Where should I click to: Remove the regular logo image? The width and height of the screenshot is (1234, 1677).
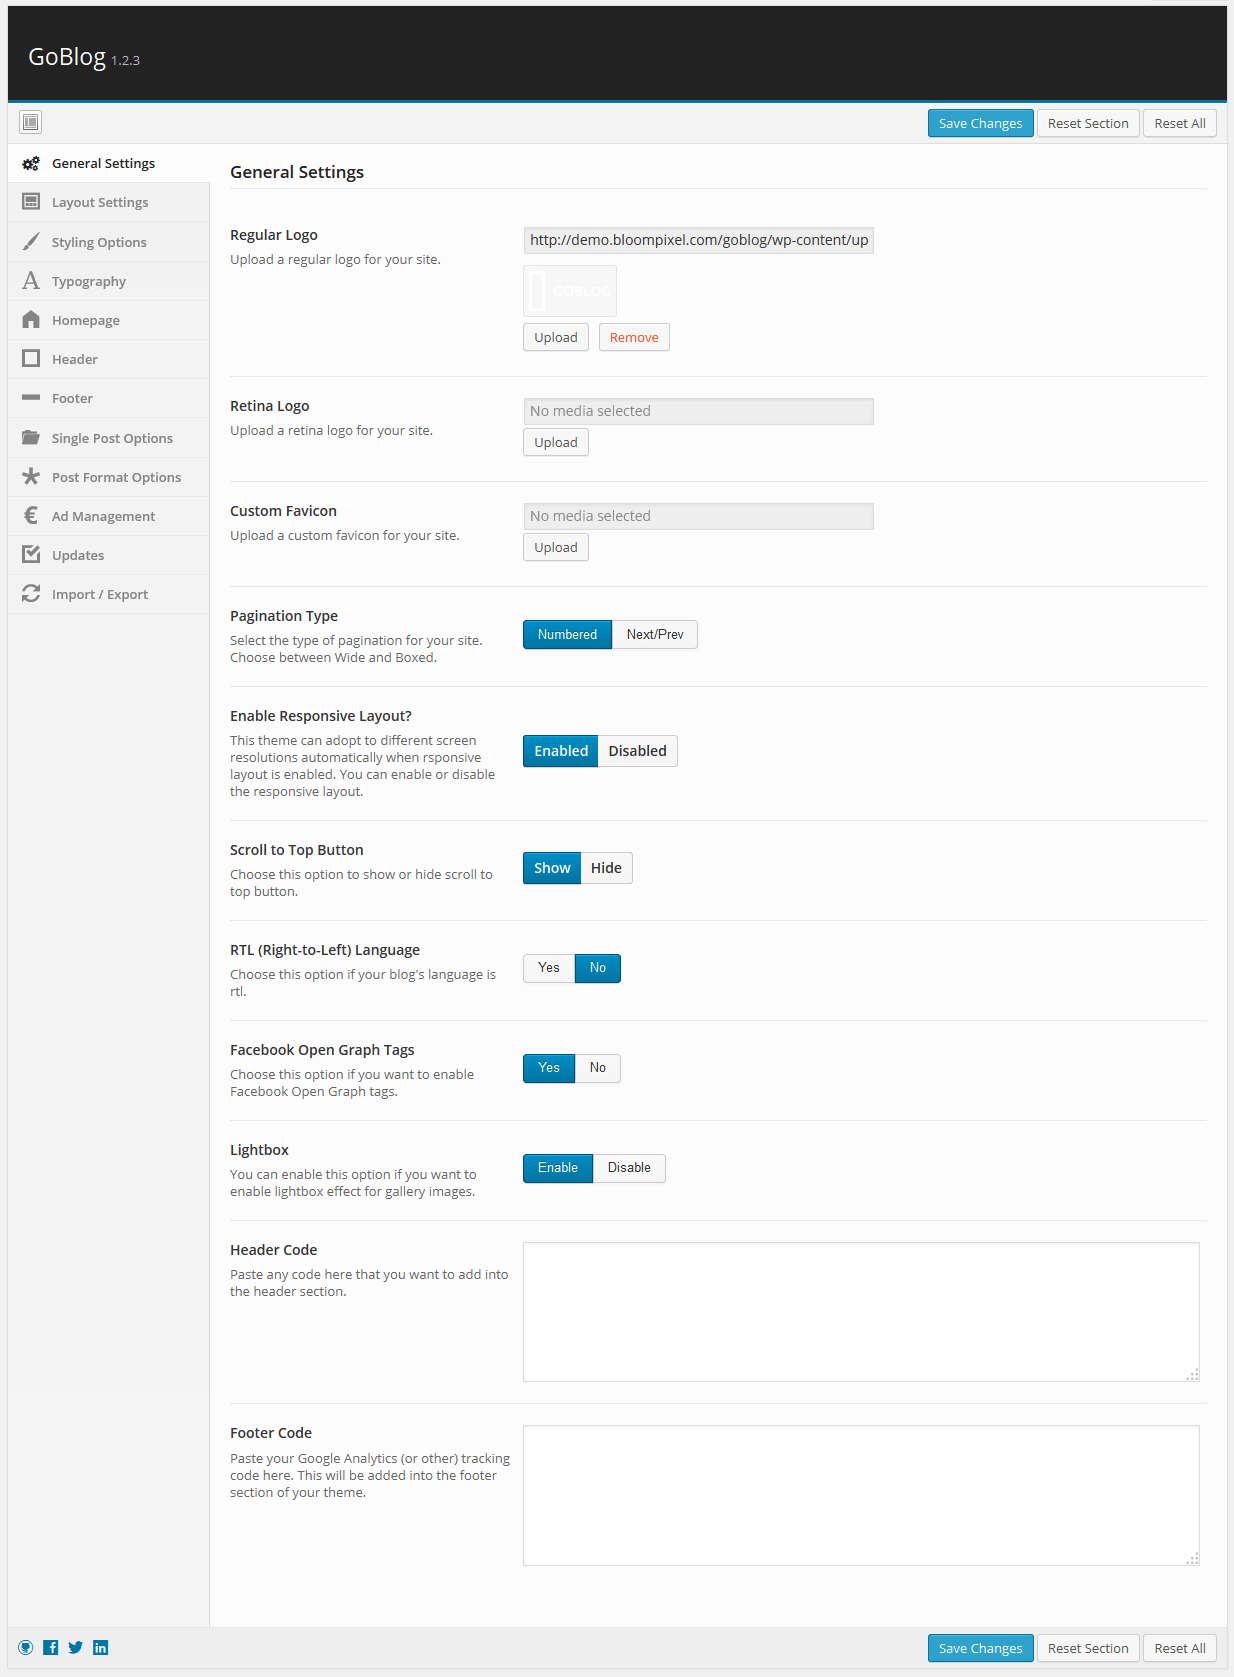(x=634, y=337)
